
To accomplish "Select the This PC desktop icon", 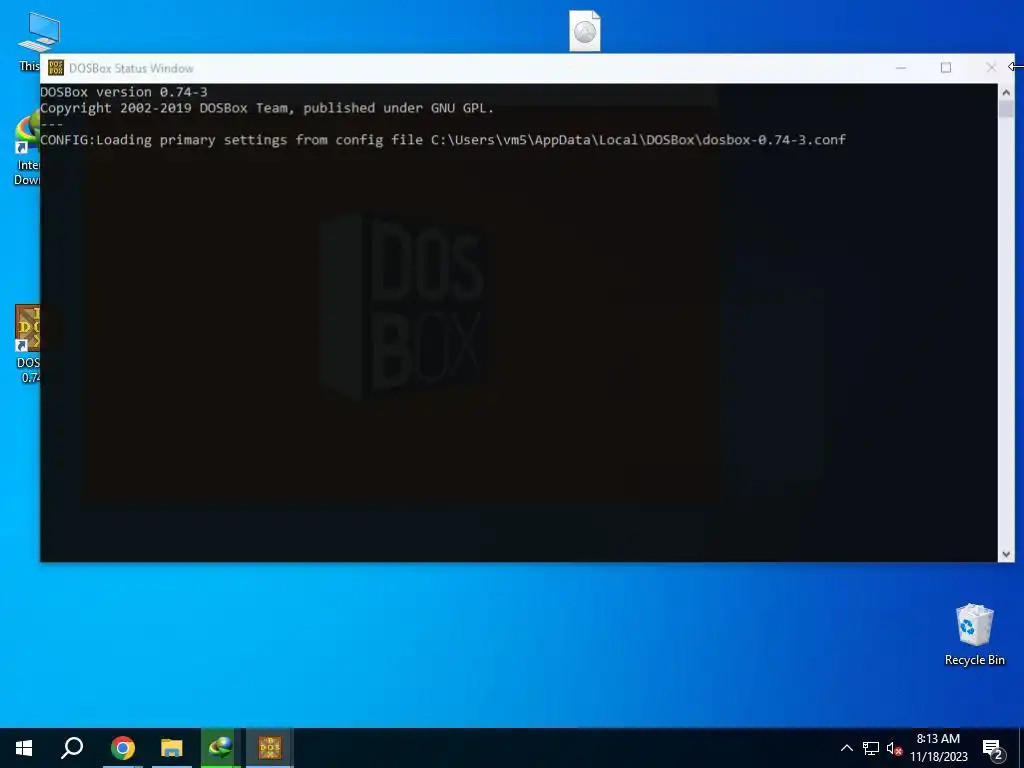I will click(x=29, y=42).
